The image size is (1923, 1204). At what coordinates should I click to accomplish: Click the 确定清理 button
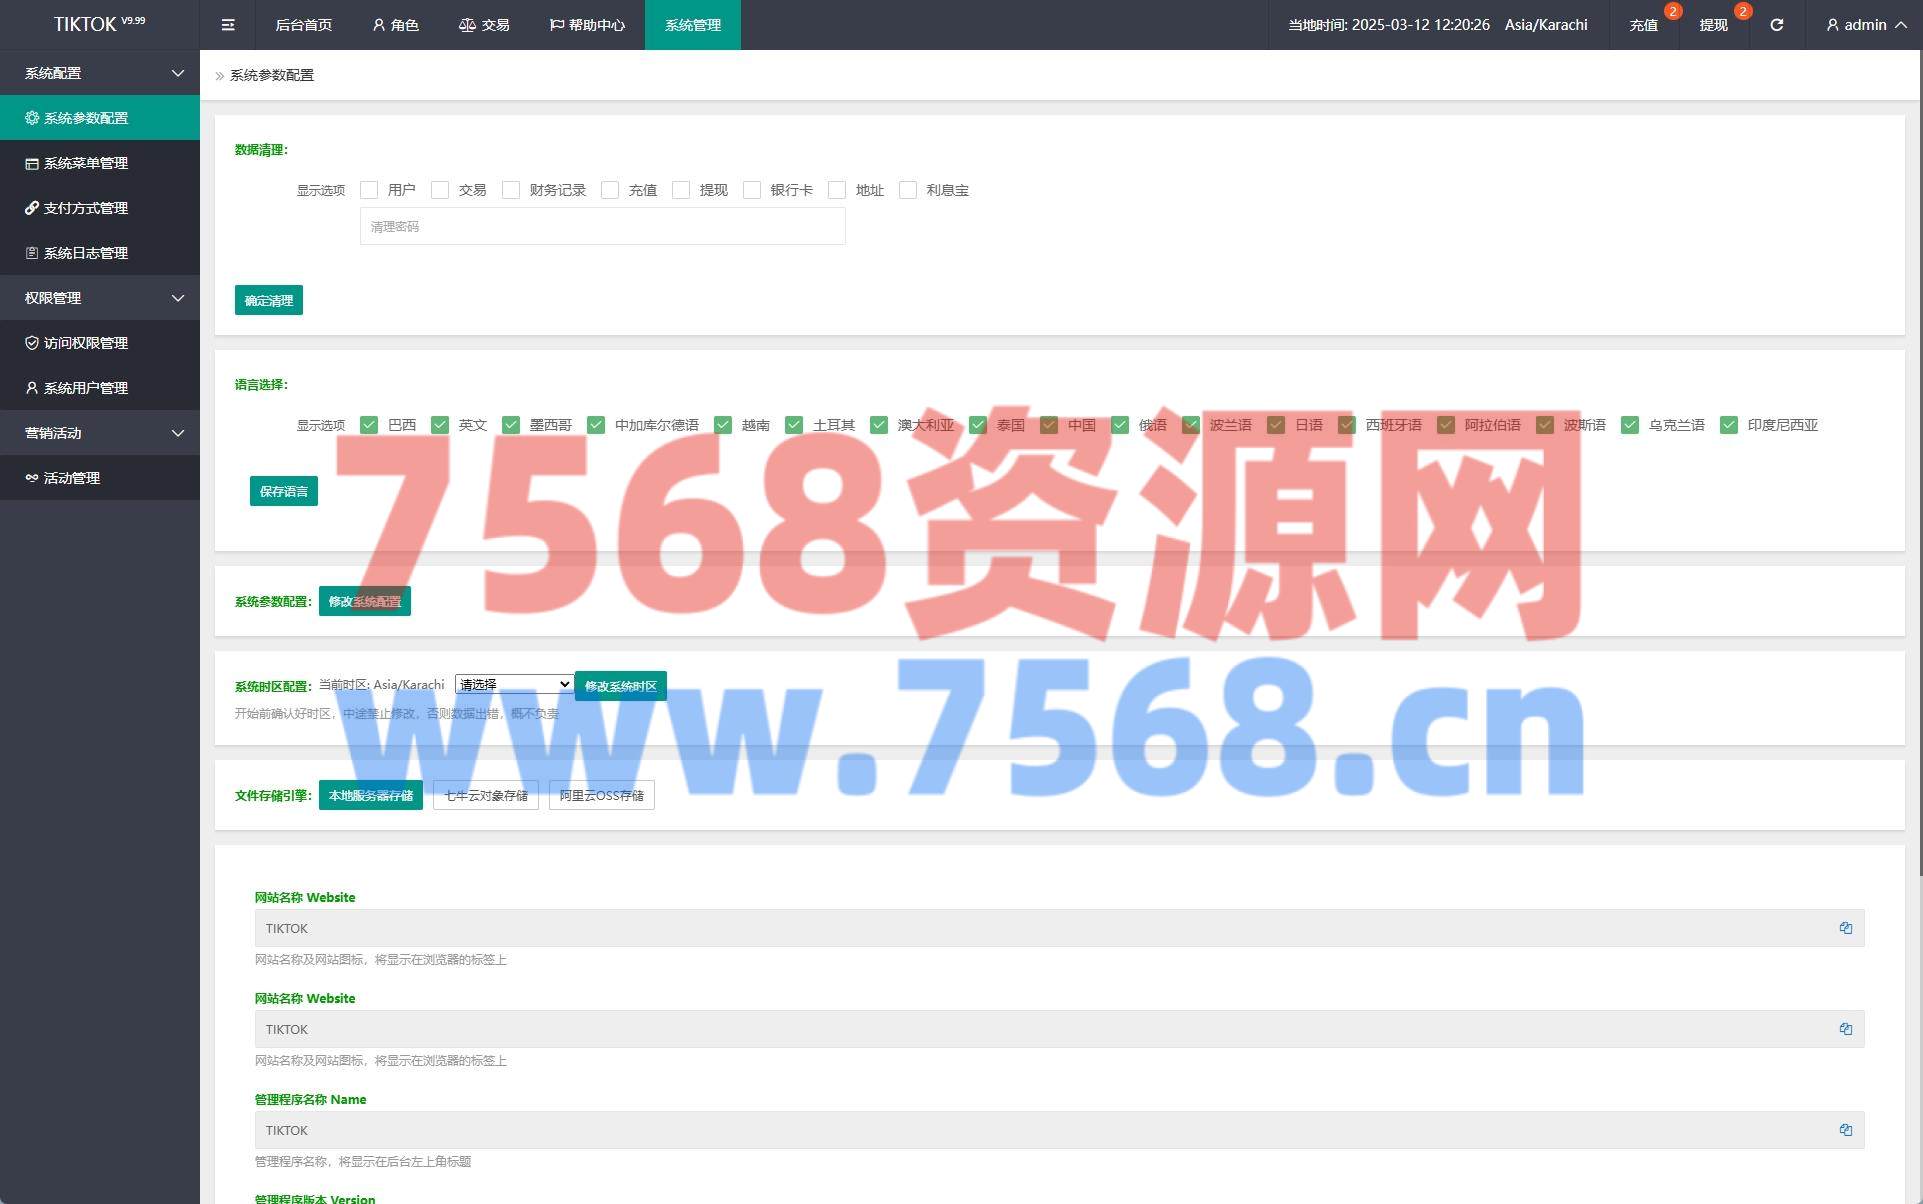(x=268, y=300)
